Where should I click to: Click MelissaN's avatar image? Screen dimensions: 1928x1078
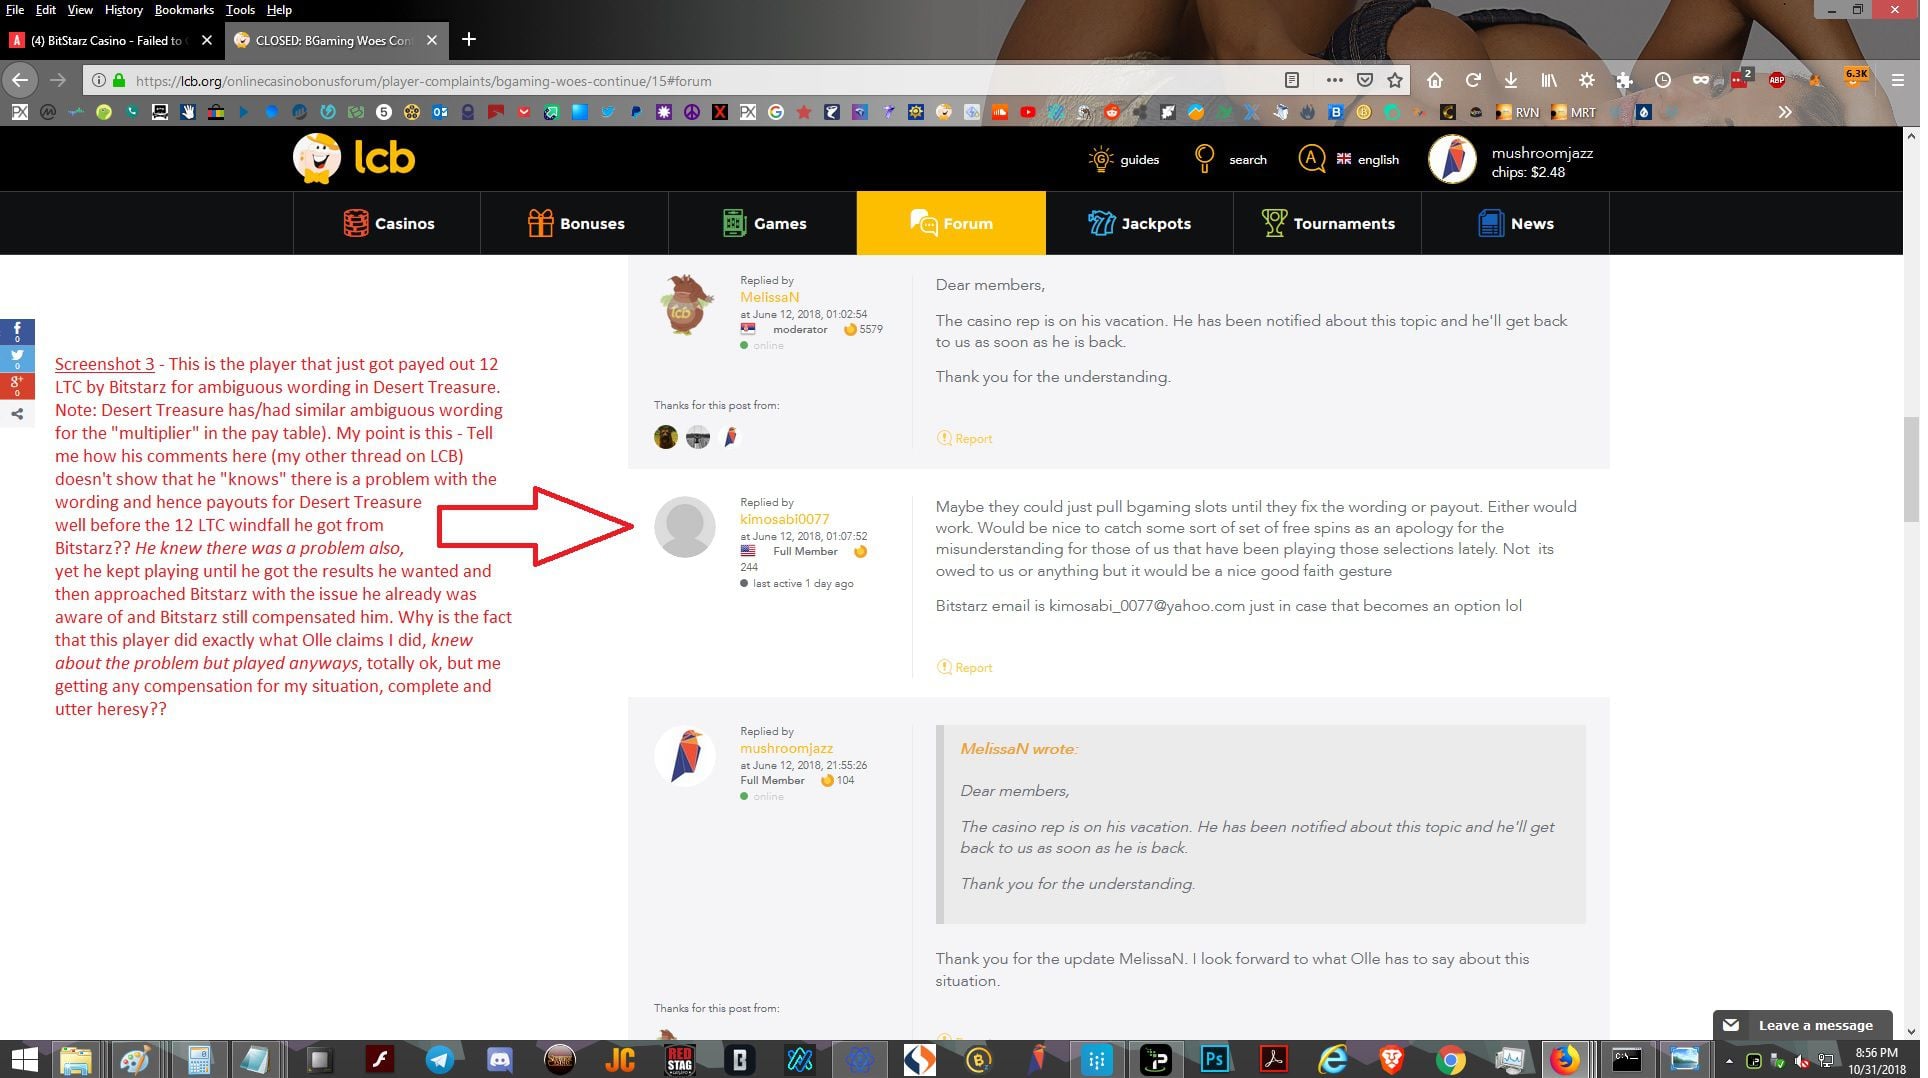[685, 305]
